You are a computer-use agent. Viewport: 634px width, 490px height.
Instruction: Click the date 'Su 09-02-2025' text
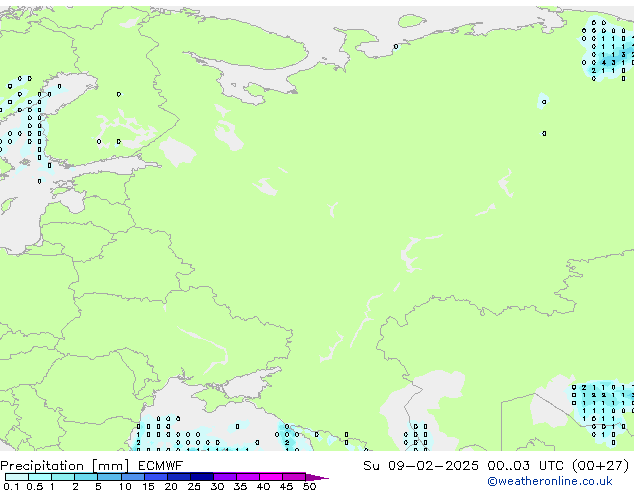coord(421,466)
